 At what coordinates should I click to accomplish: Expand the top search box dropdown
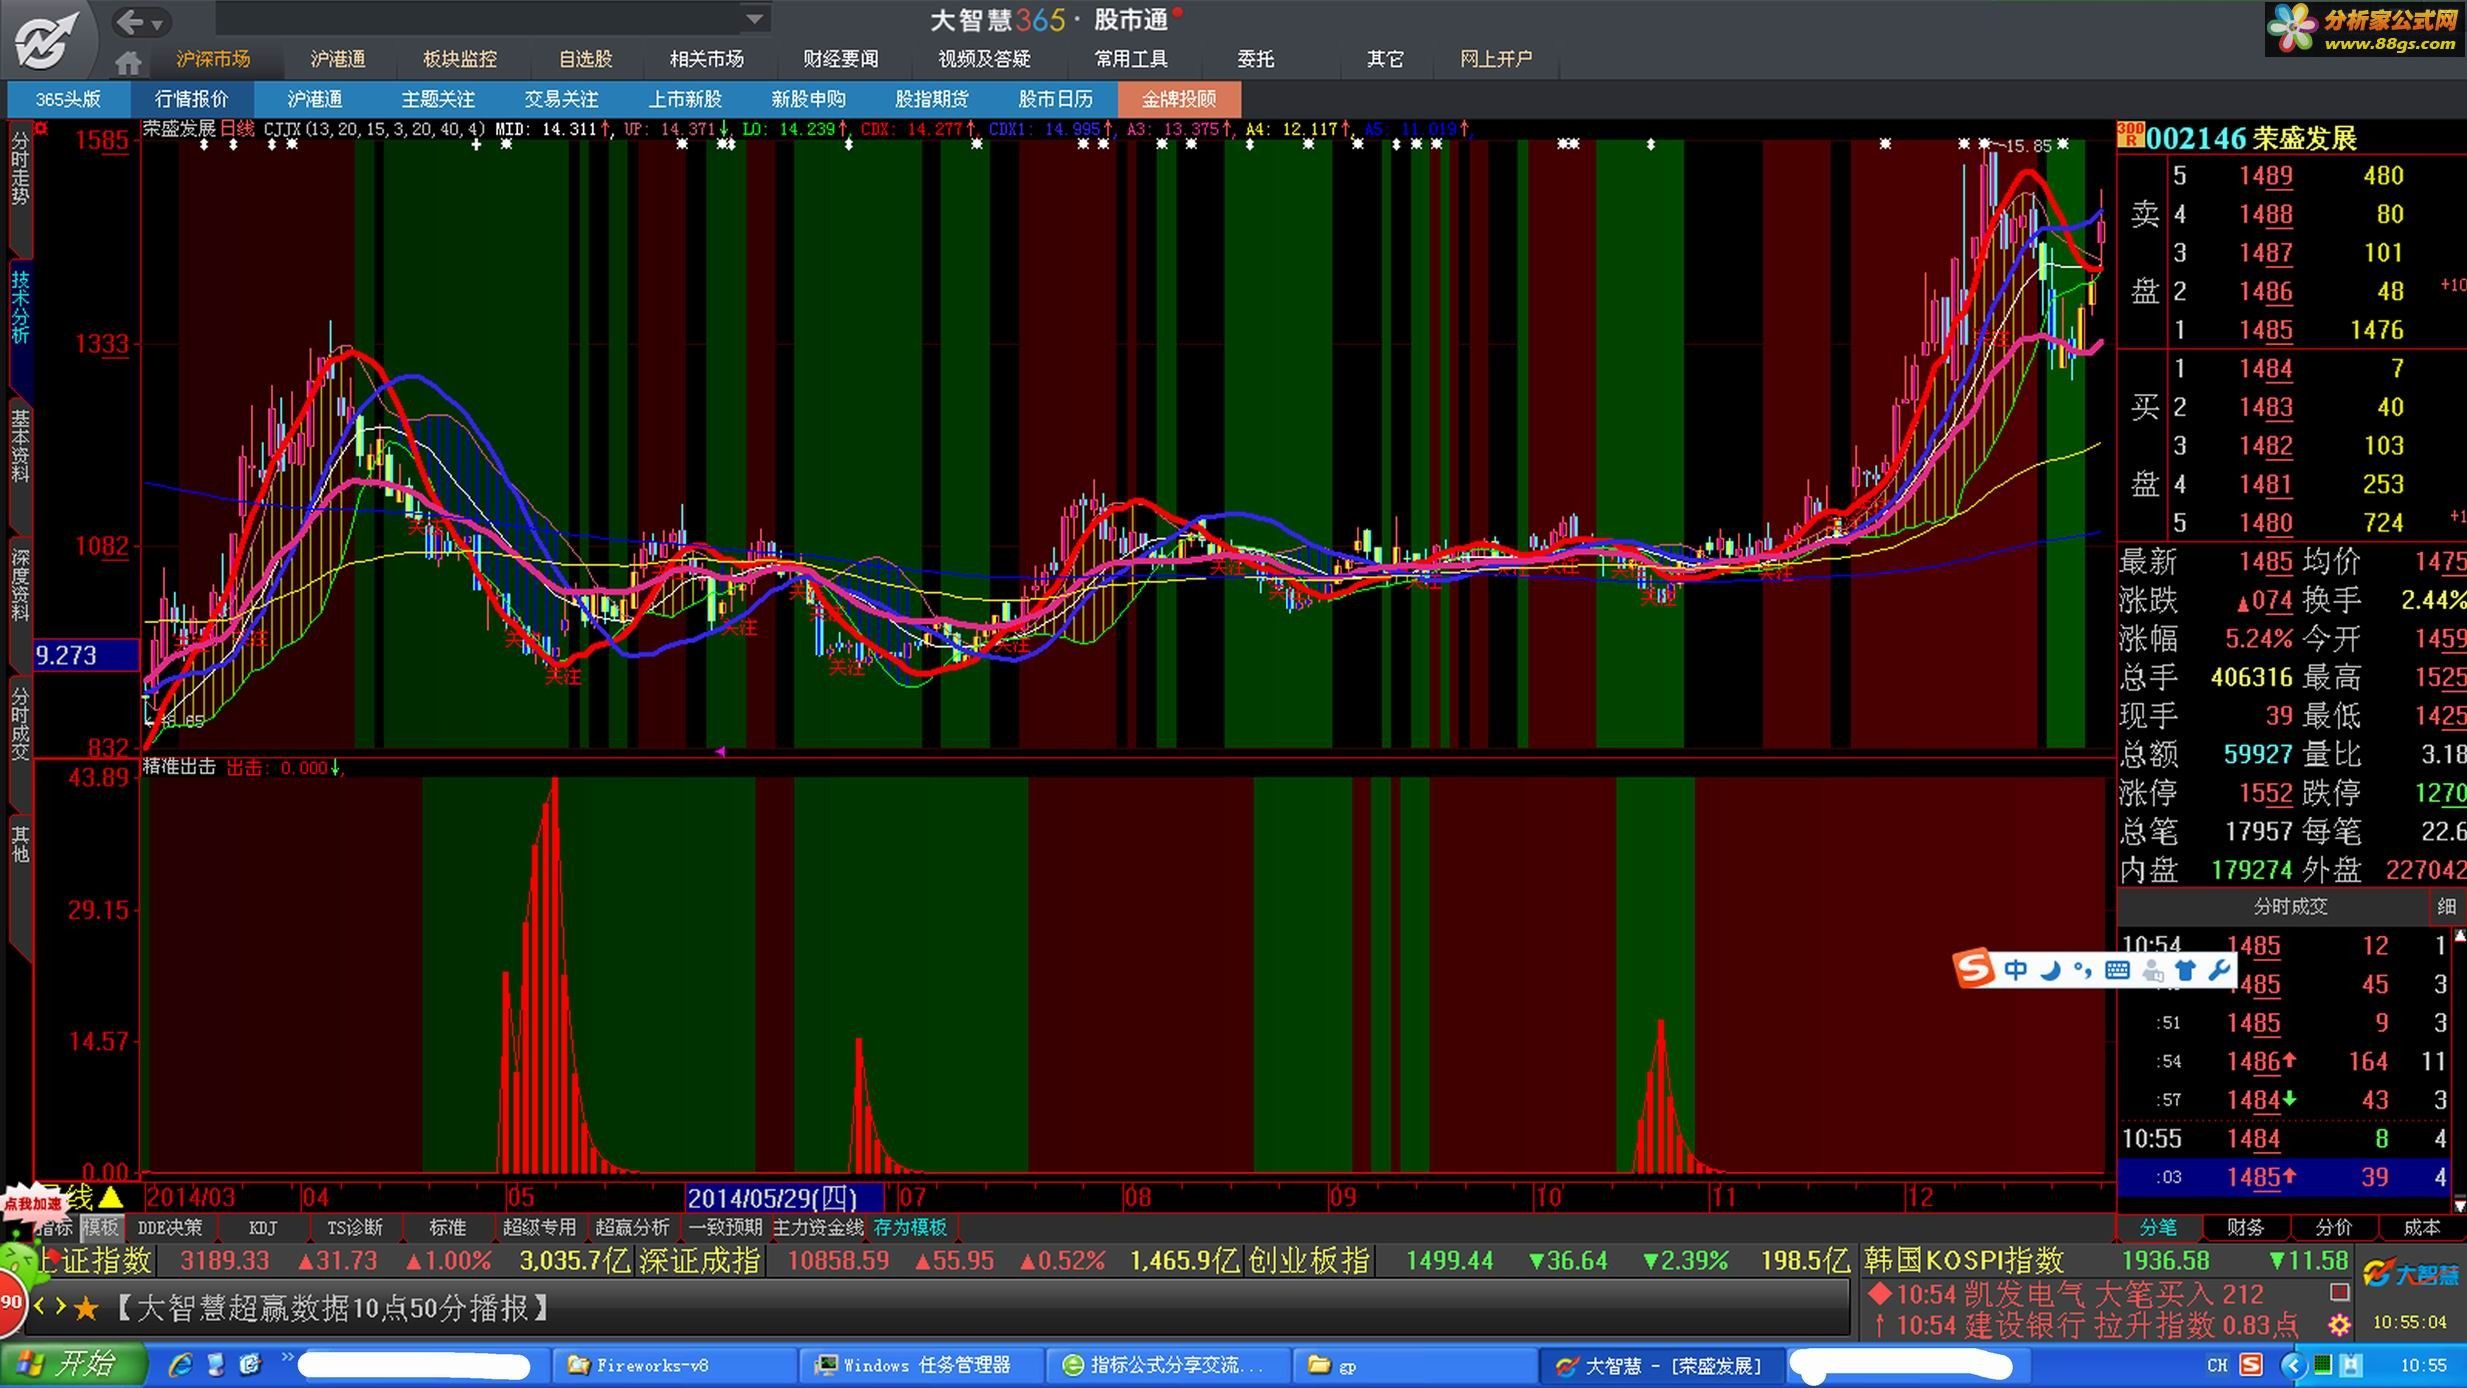[x=755, y=18]
